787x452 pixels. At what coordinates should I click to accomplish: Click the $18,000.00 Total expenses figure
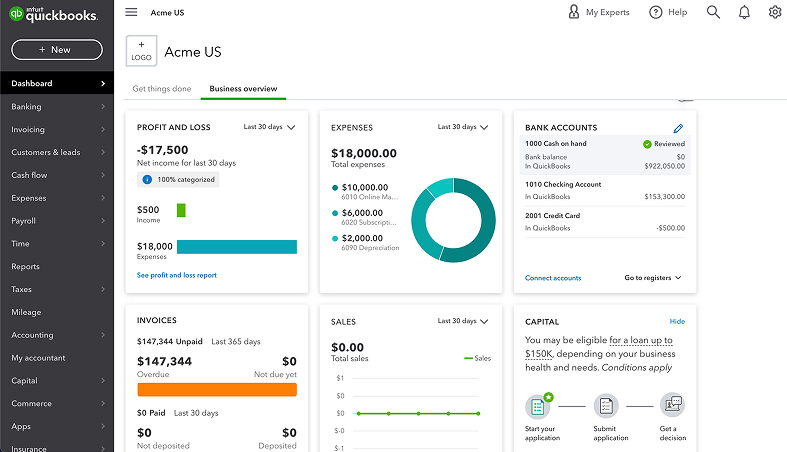[x=364, y=153]
